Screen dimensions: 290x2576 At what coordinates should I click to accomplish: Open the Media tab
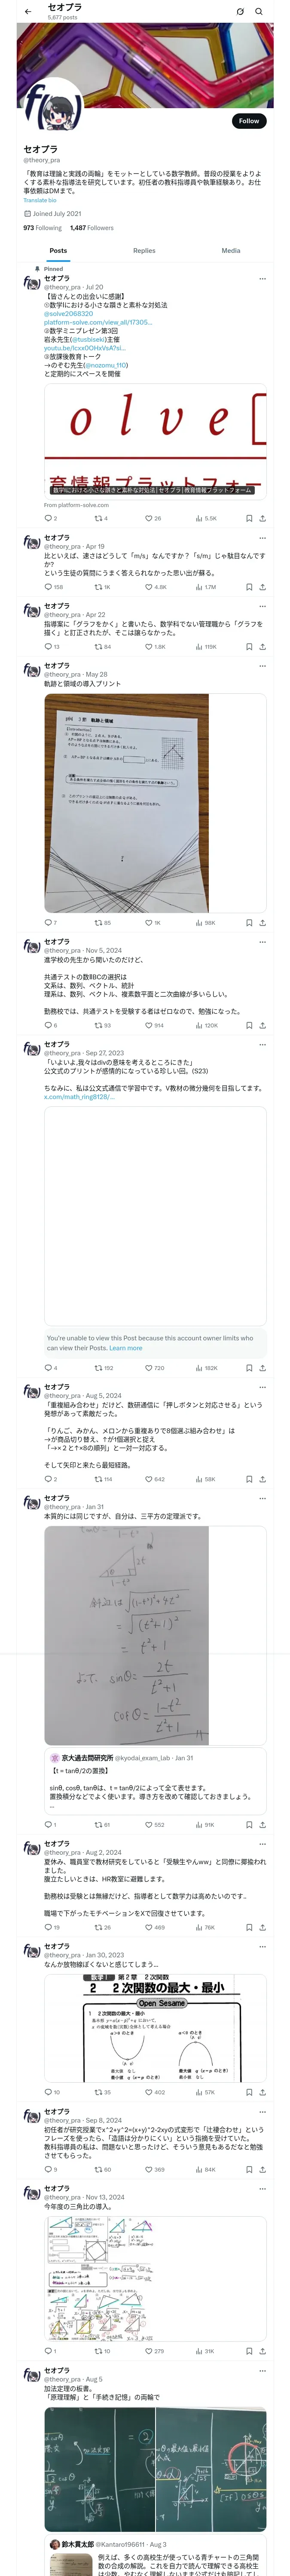click(231, 251)
